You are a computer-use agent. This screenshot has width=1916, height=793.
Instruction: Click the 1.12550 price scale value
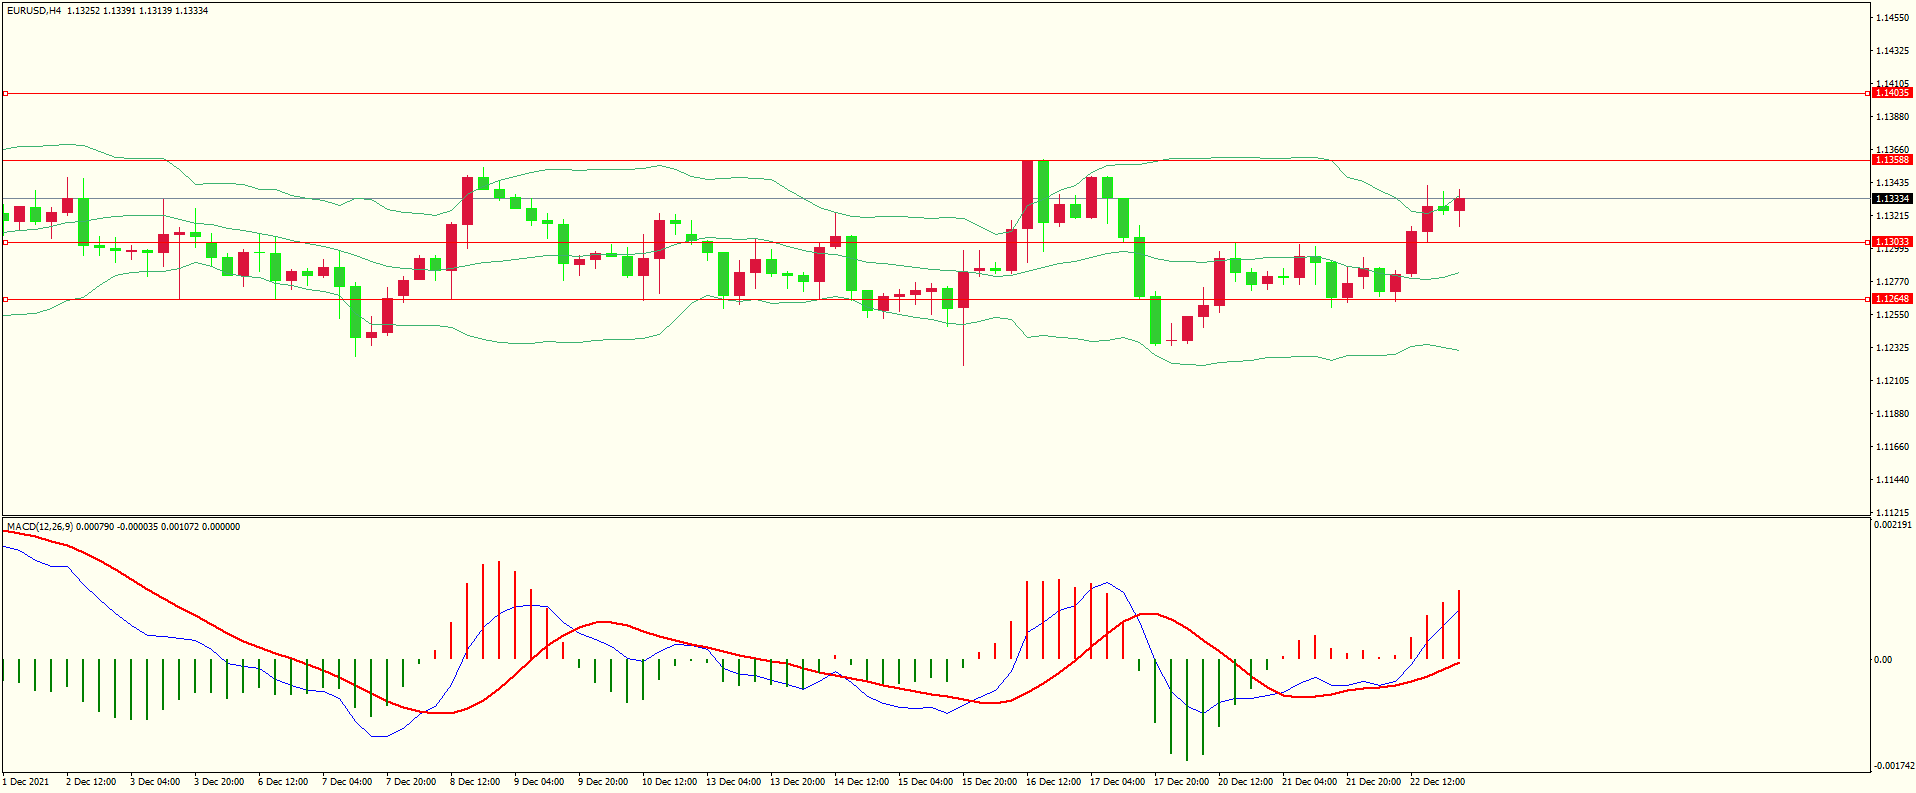click(x=1893, y=315)
